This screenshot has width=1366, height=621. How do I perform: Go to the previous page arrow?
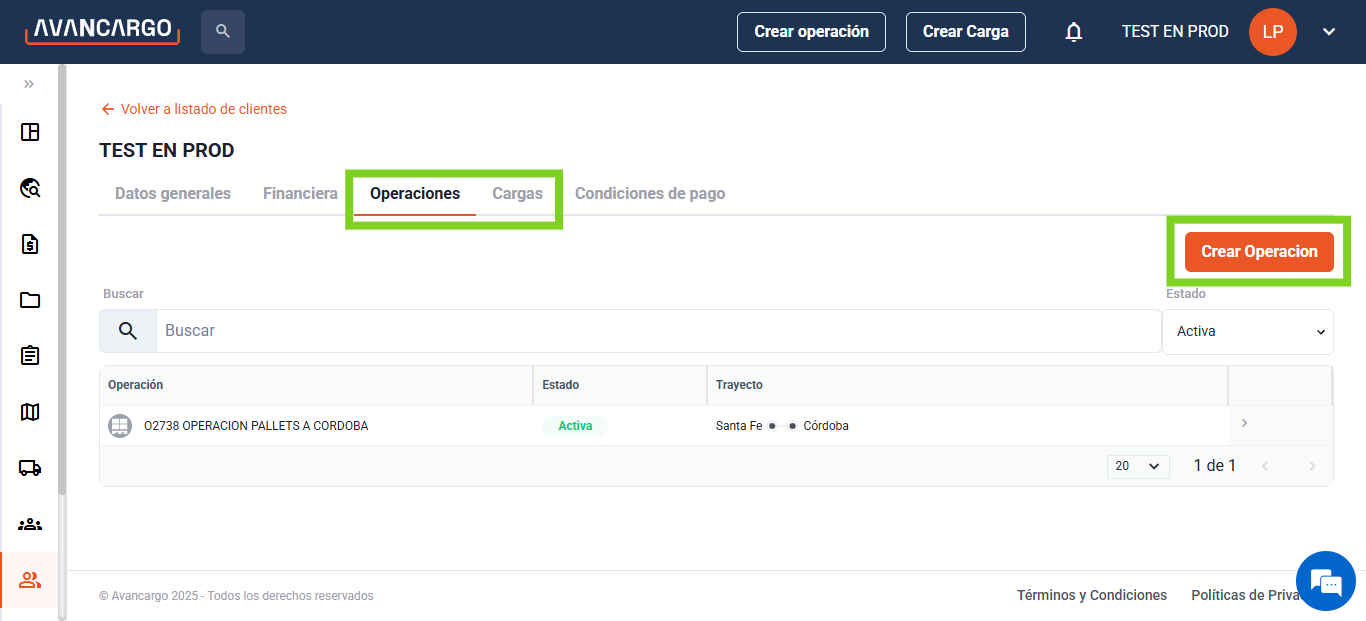(x=1265, y=466)
